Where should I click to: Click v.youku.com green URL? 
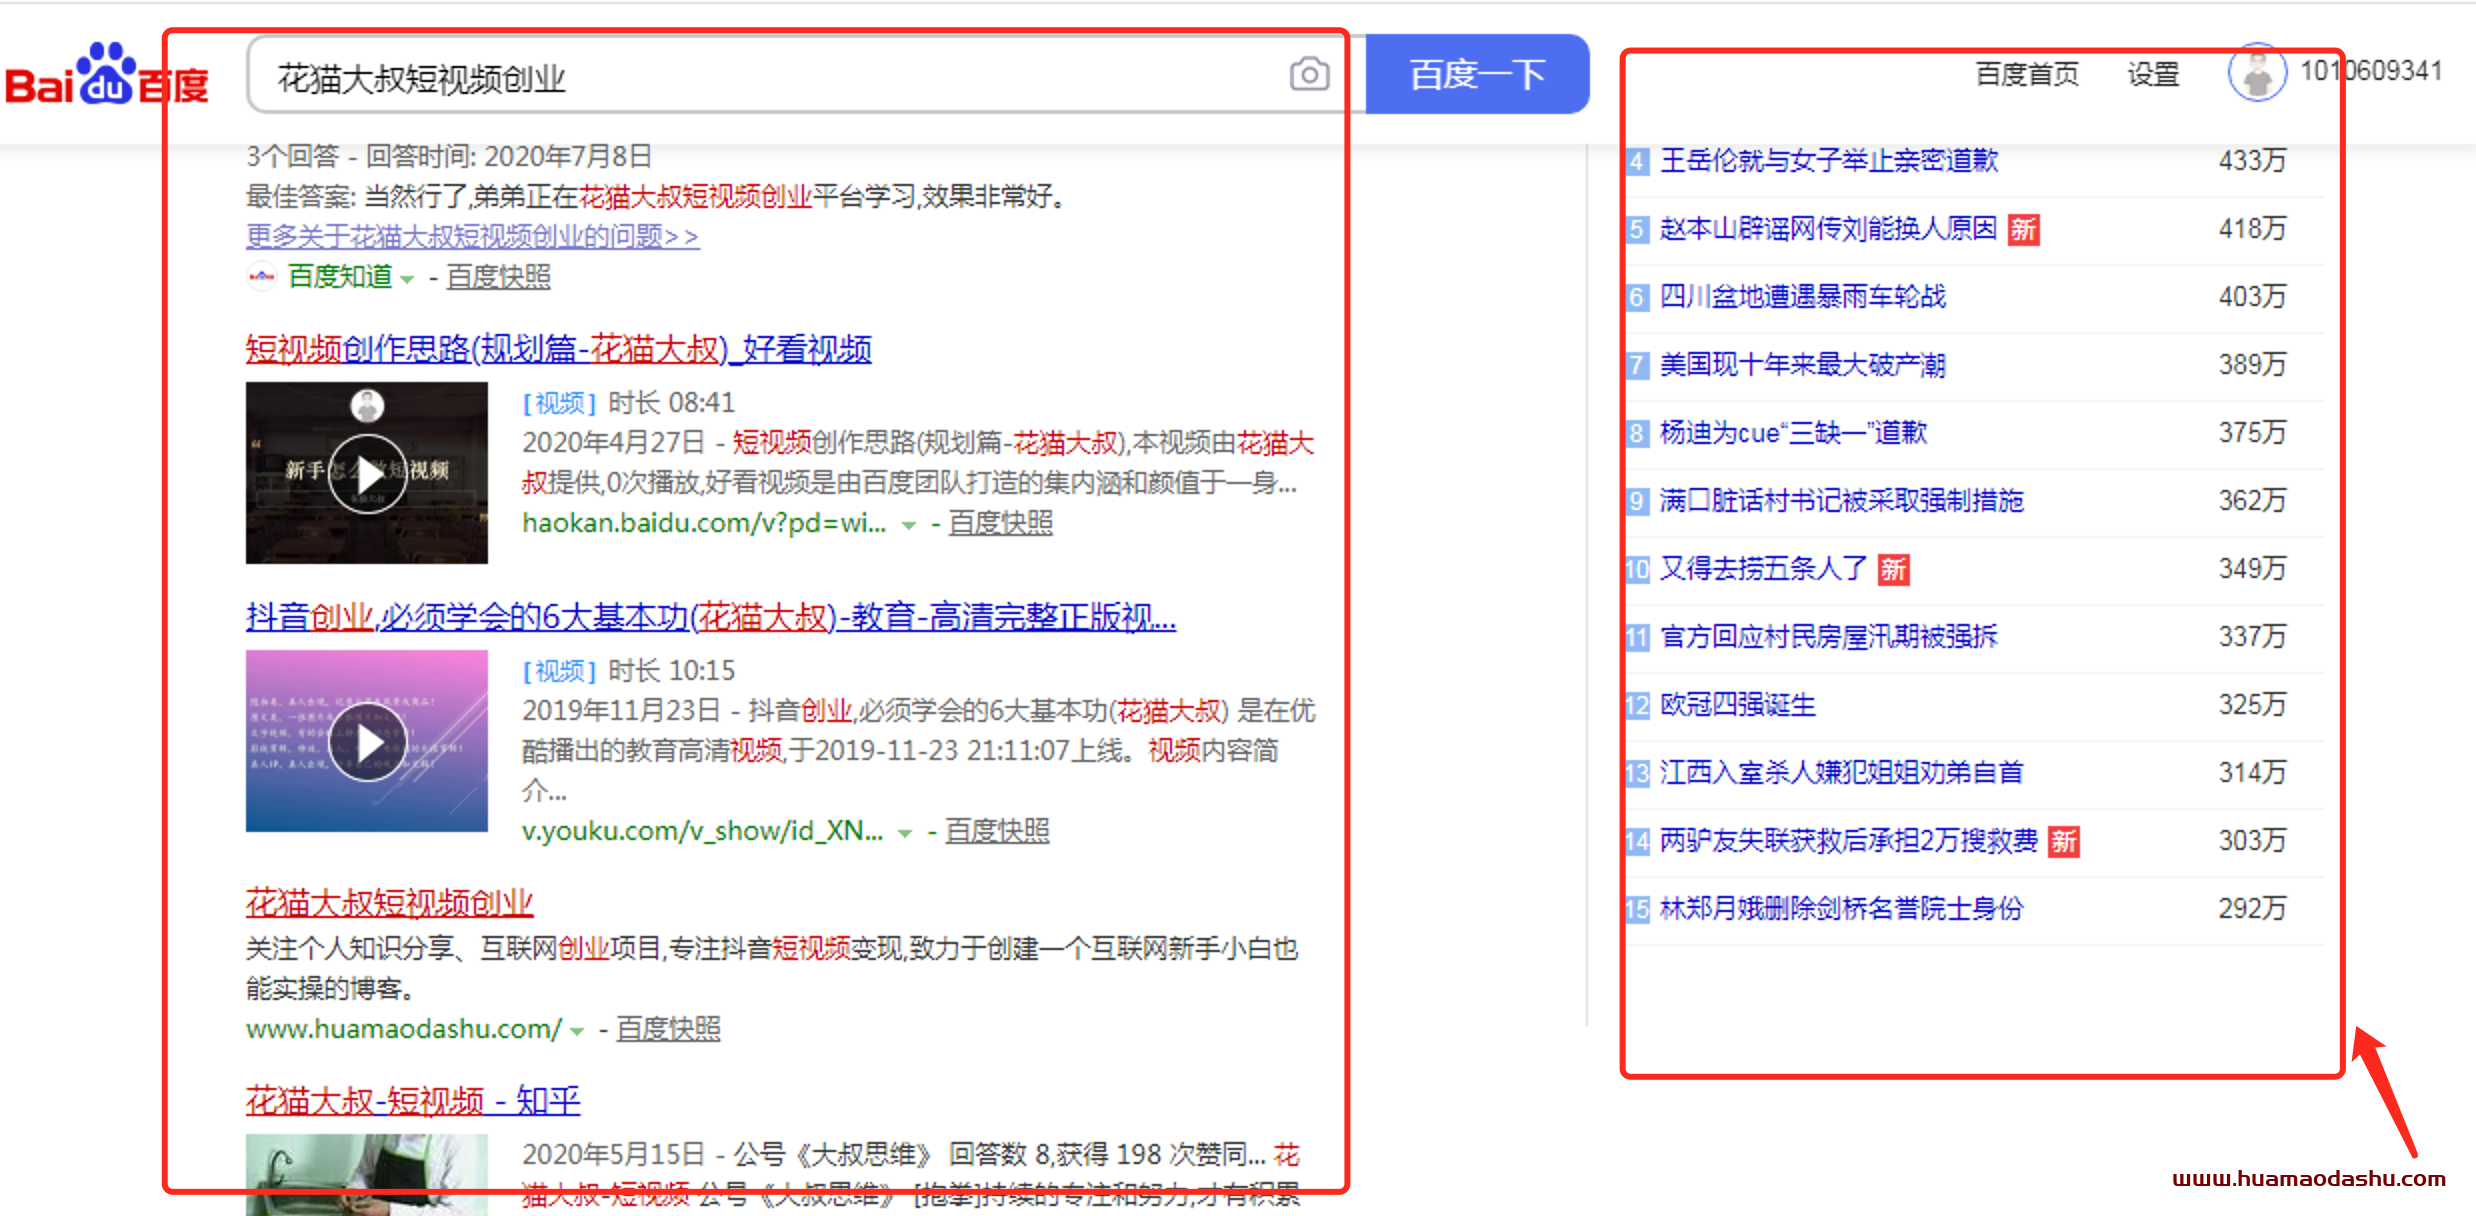coord(702,831)
